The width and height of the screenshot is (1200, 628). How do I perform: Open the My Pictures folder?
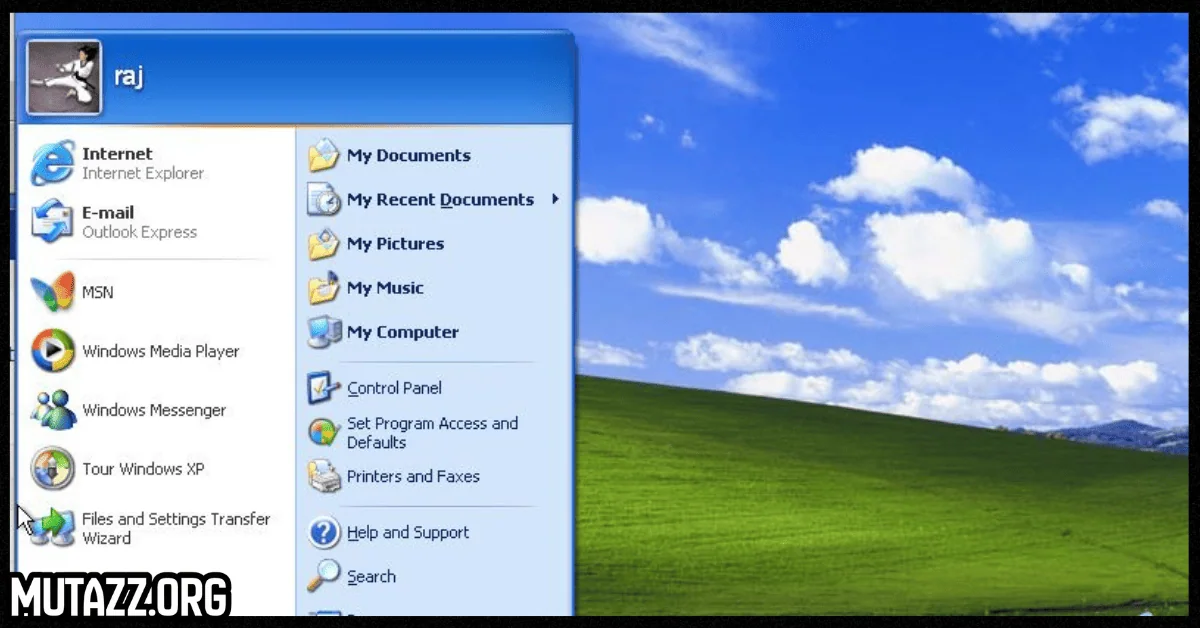[x=395, y=244]
